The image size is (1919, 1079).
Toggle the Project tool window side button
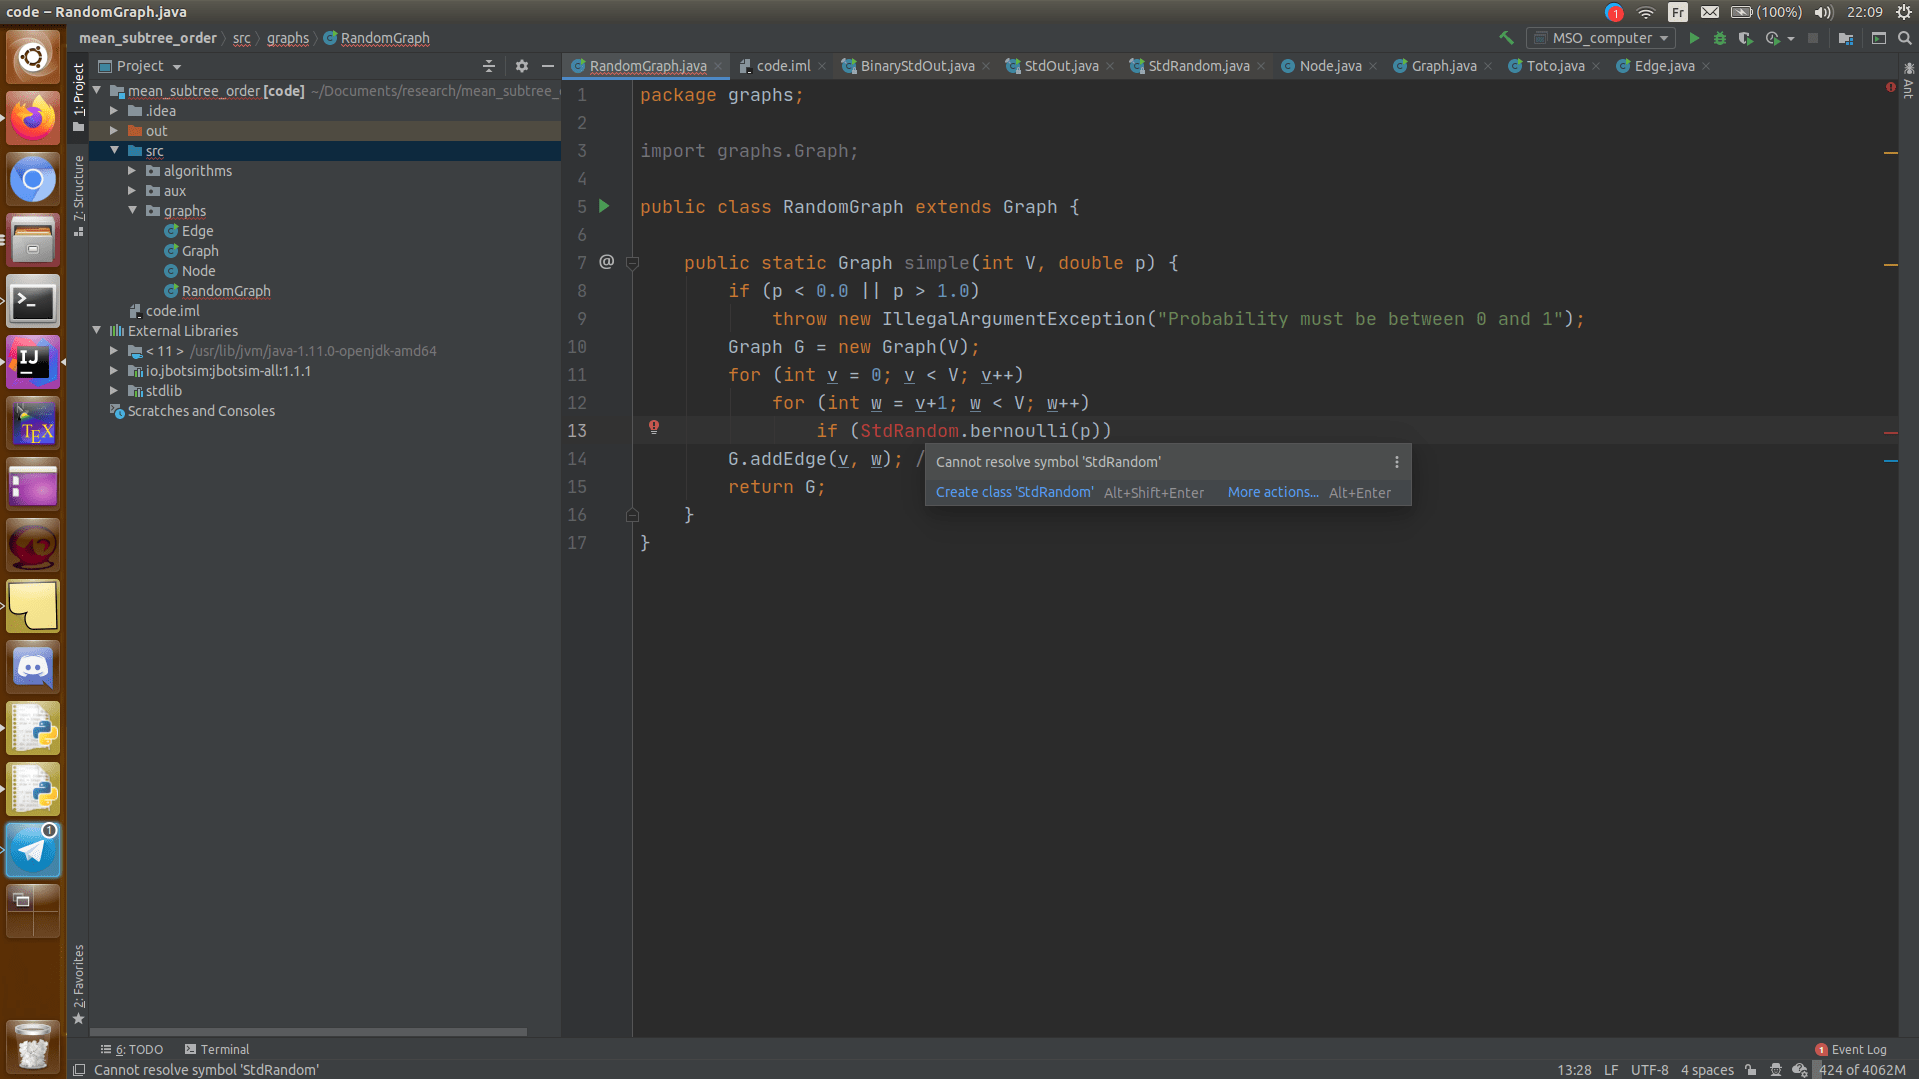(x=78, y=98)
